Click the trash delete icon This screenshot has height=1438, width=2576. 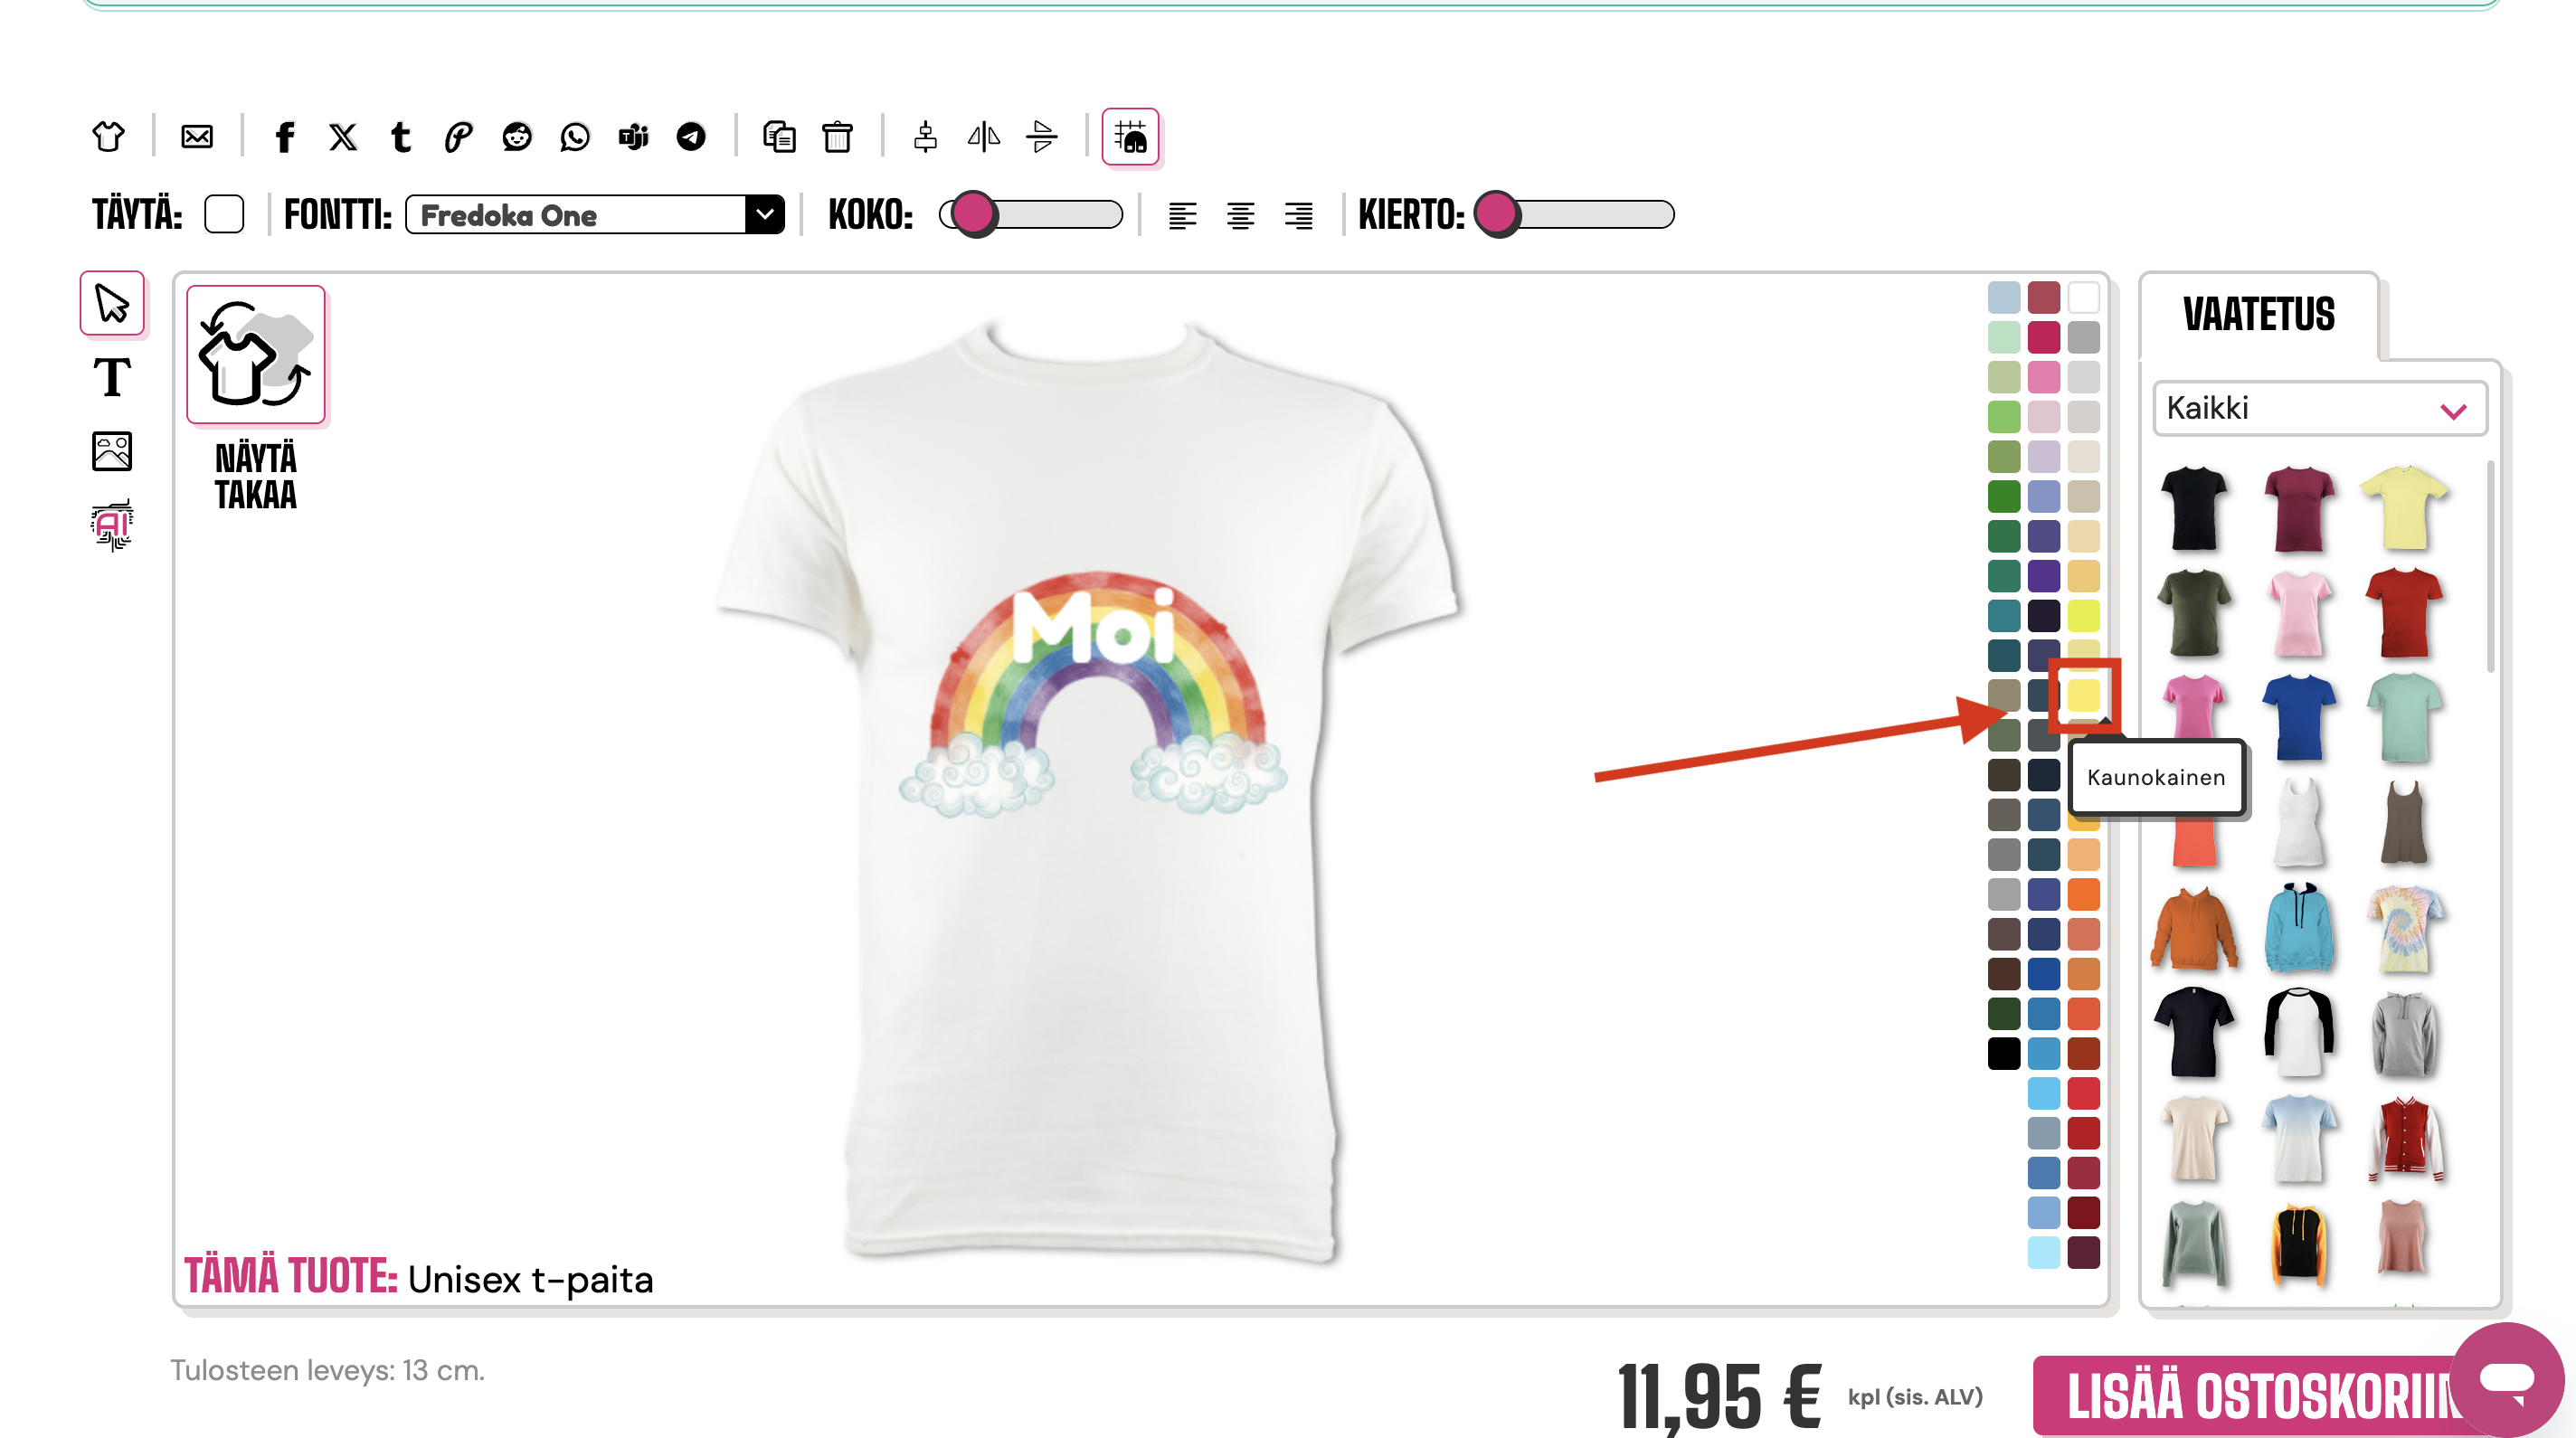click(x=837, y=136)
